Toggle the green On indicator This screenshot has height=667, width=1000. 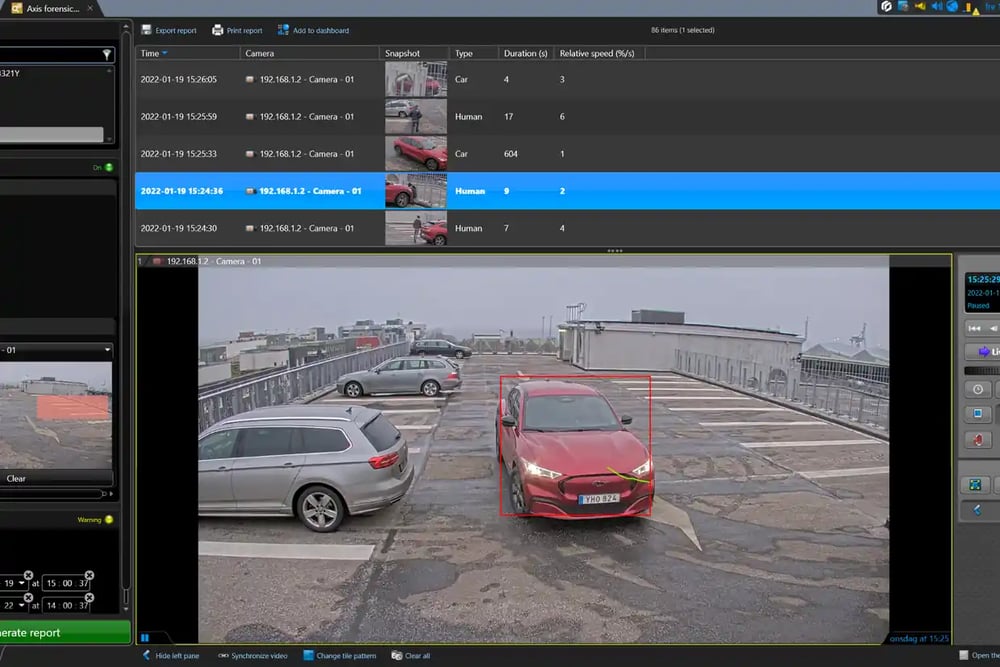[108, 168]
